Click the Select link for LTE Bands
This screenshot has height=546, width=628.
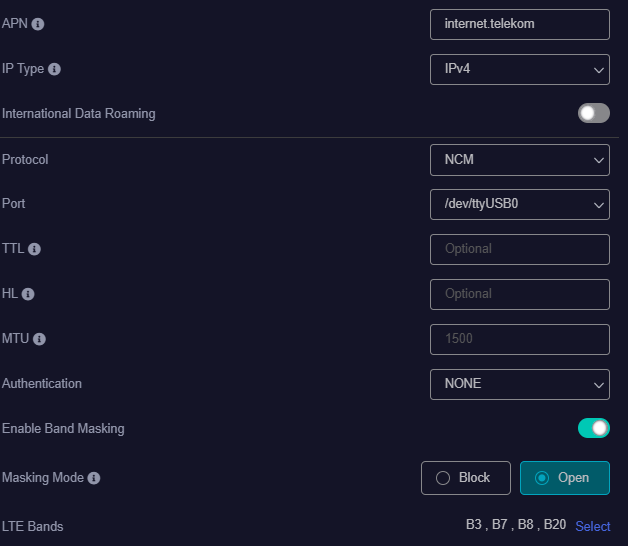click(x=592, y=526)
